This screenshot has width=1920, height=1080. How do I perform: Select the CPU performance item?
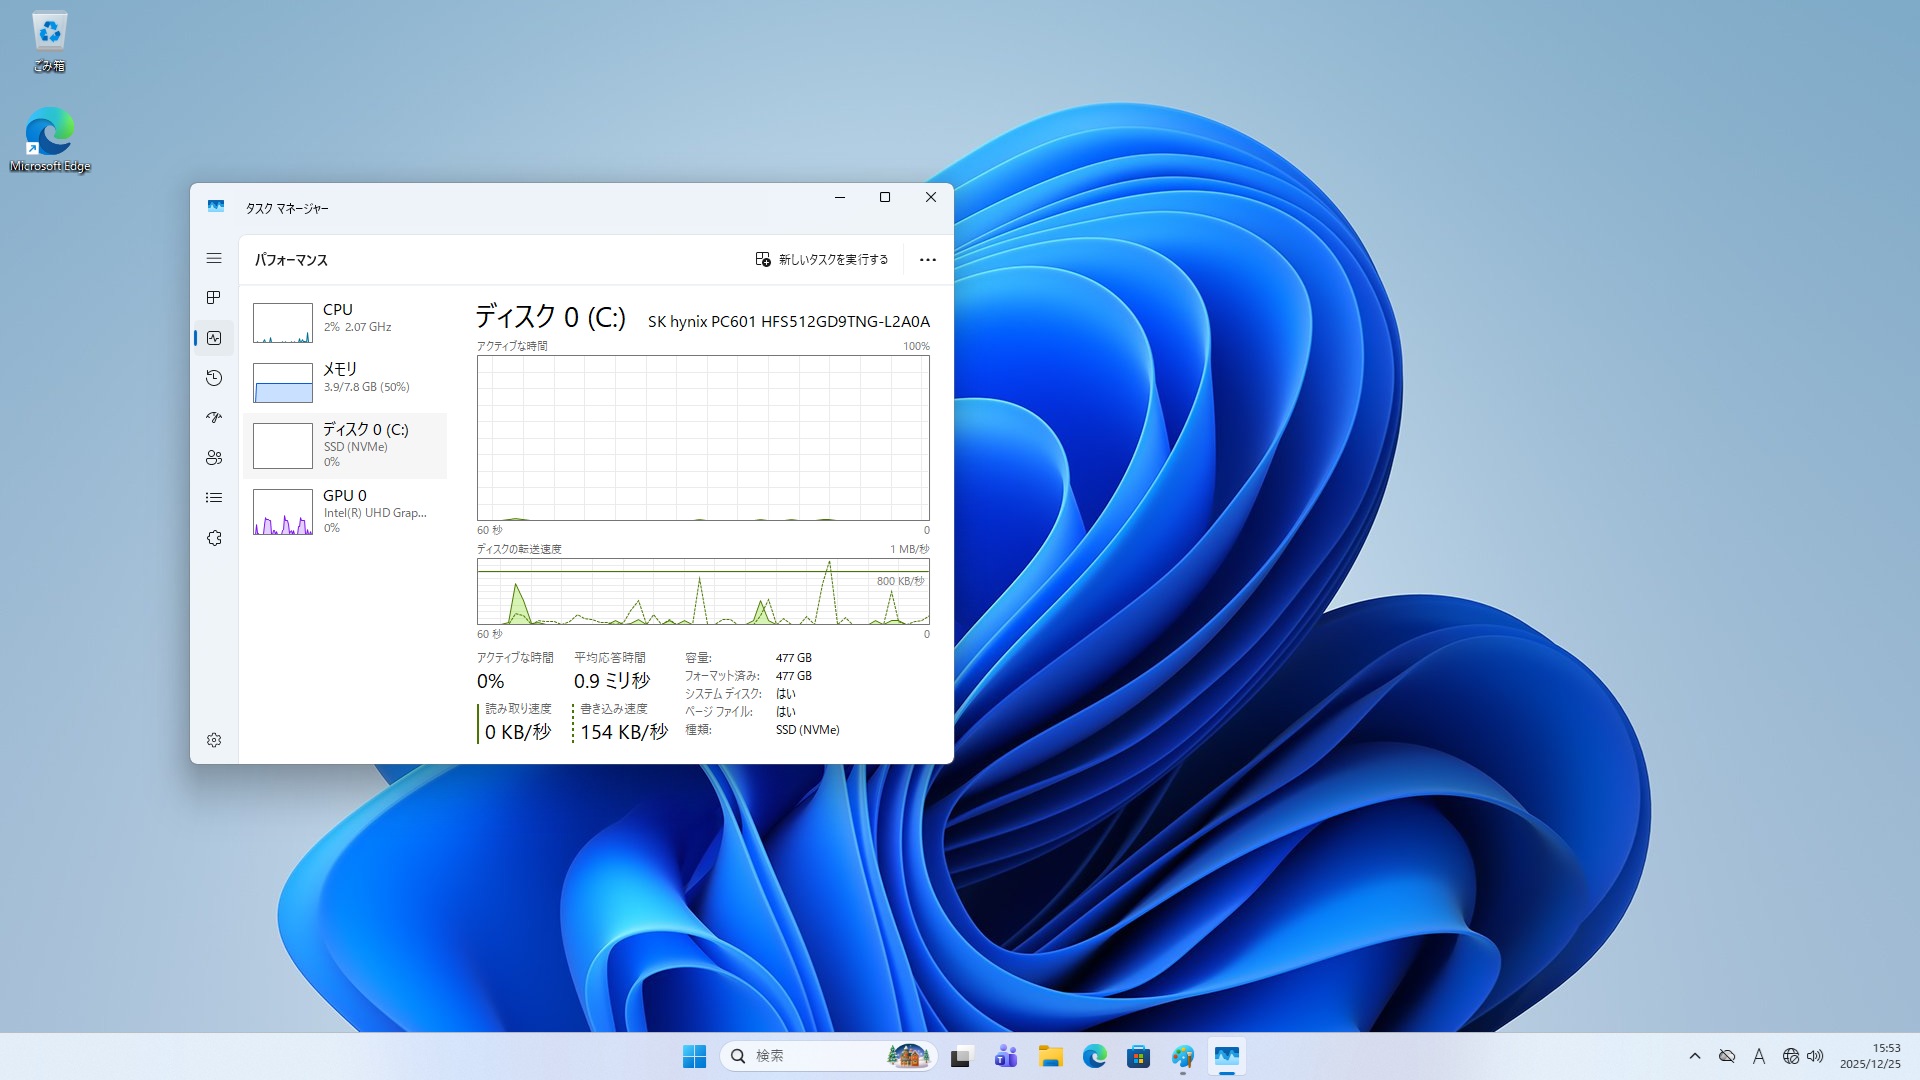point(345,322)
